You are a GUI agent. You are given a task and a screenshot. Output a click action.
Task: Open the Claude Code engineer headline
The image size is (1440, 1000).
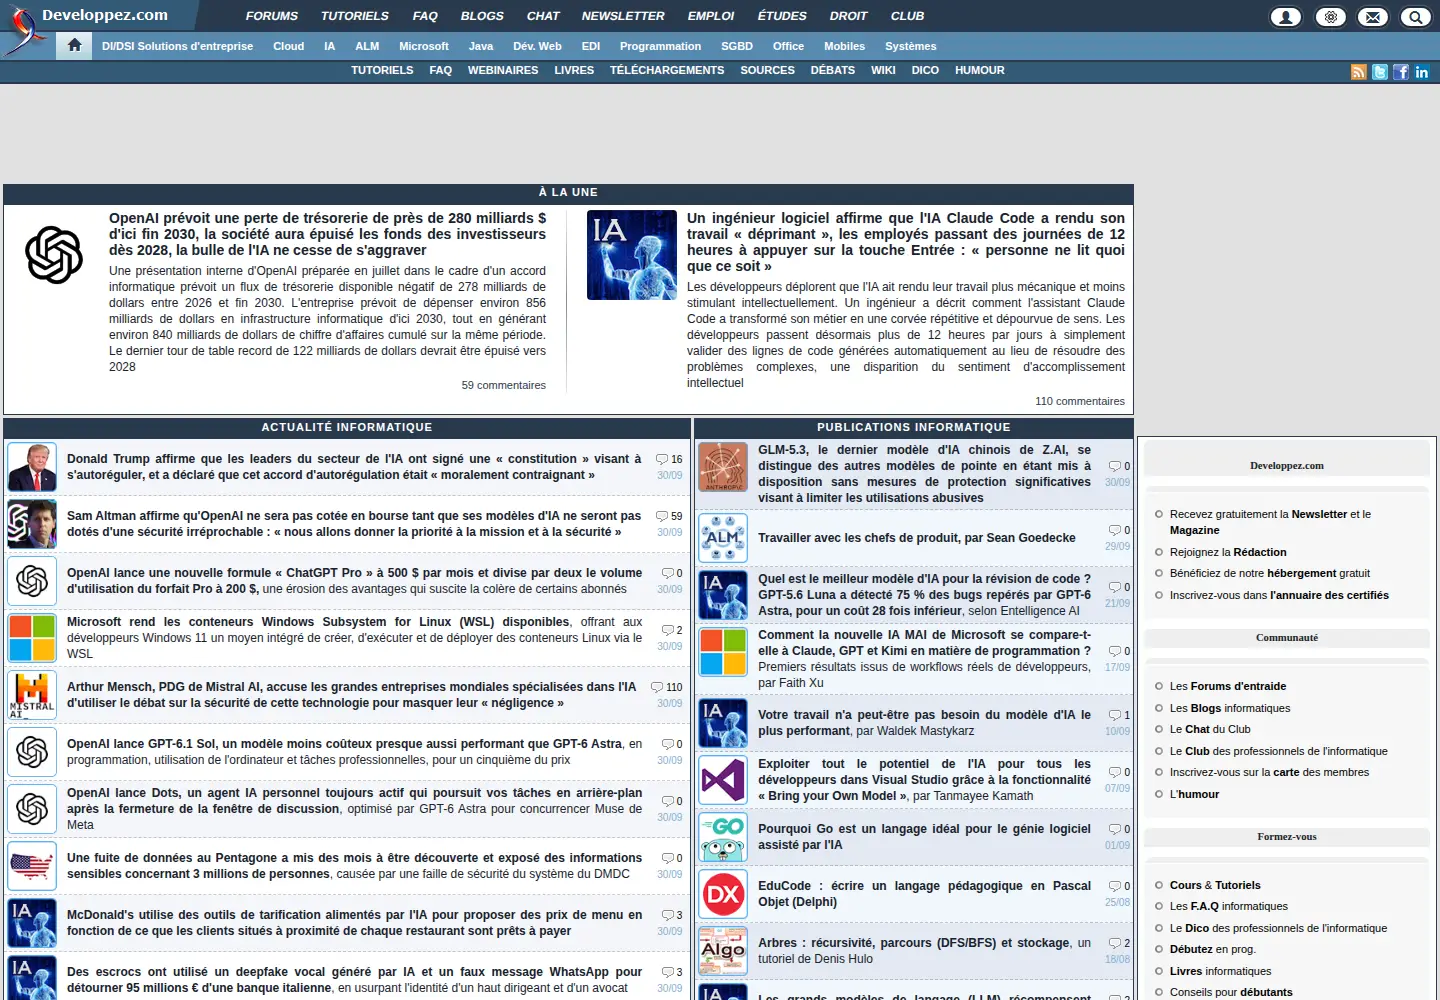click(906, 242)
